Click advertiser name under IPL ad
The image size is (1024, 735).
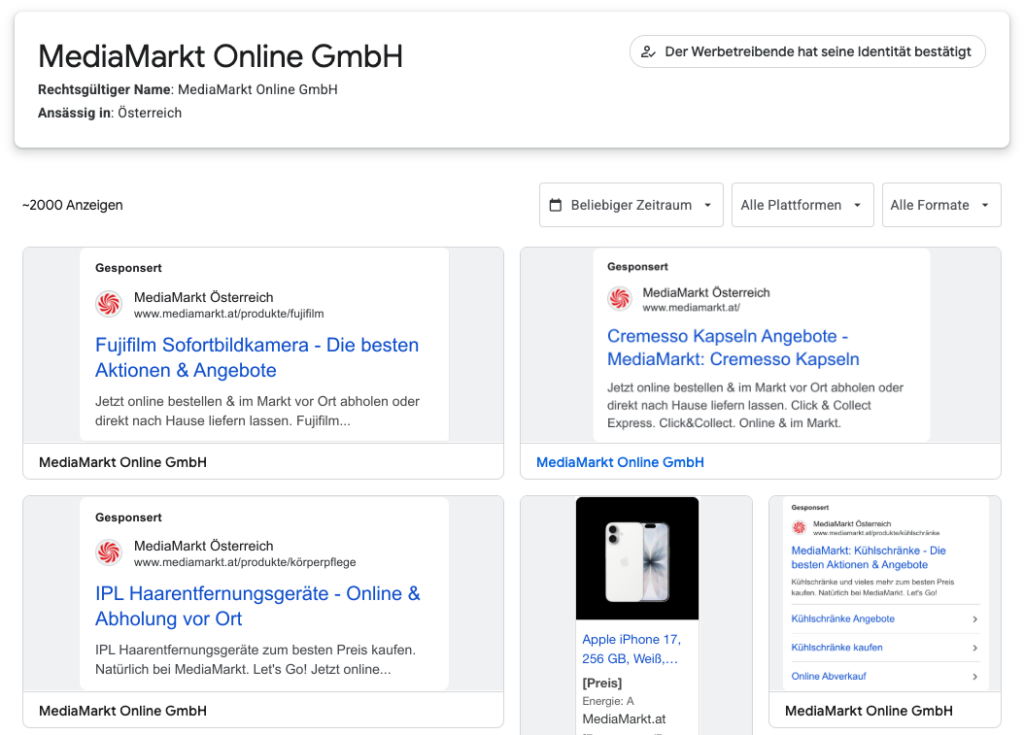[123, 711]
